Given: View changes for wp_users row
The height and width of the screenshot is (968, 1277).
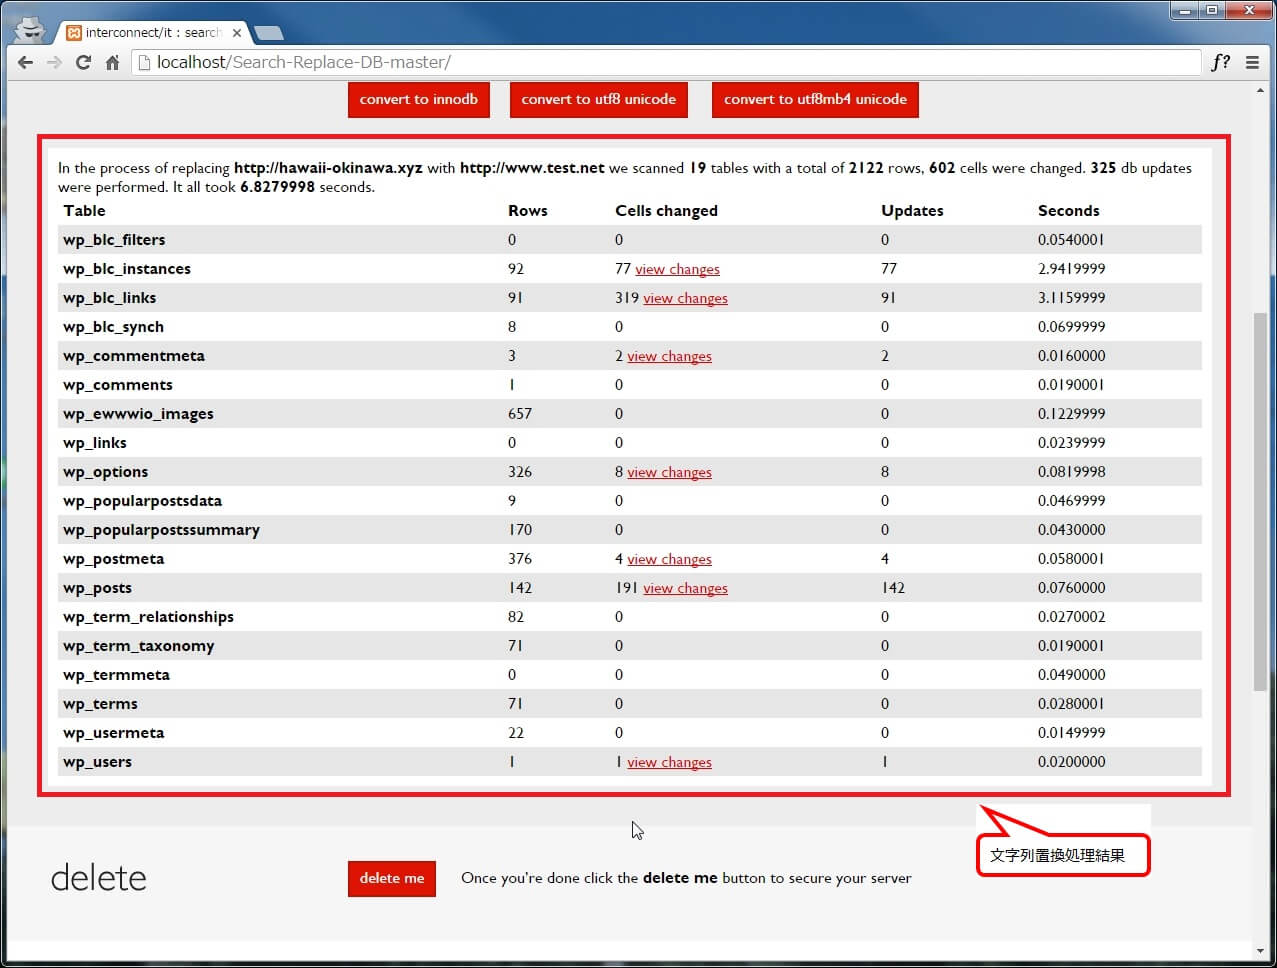Looking at the screenshot, I should point(669,762).
